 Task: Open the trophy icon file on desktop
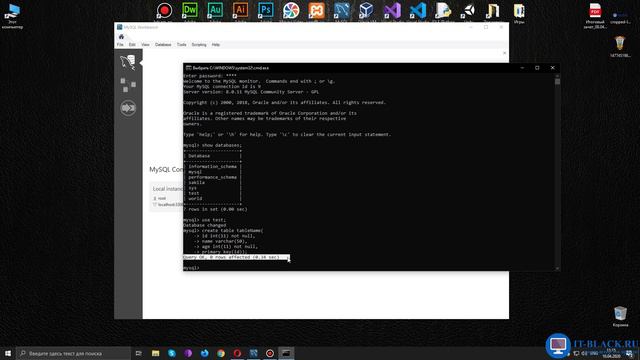click(620, 46)
